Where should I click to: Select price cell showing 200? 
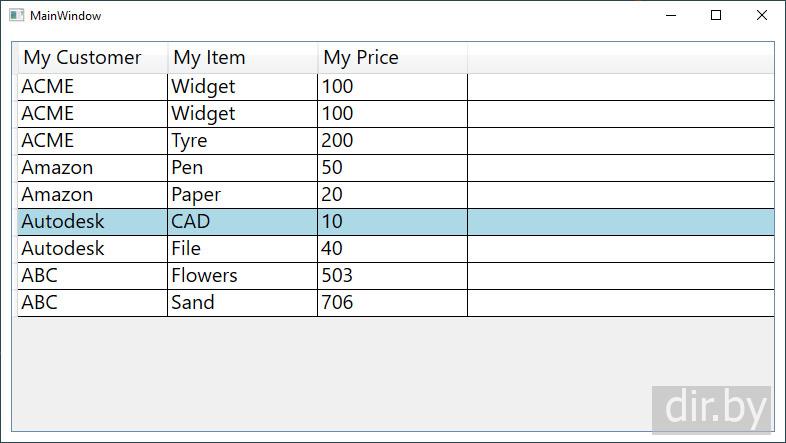(x=392, y=141)
